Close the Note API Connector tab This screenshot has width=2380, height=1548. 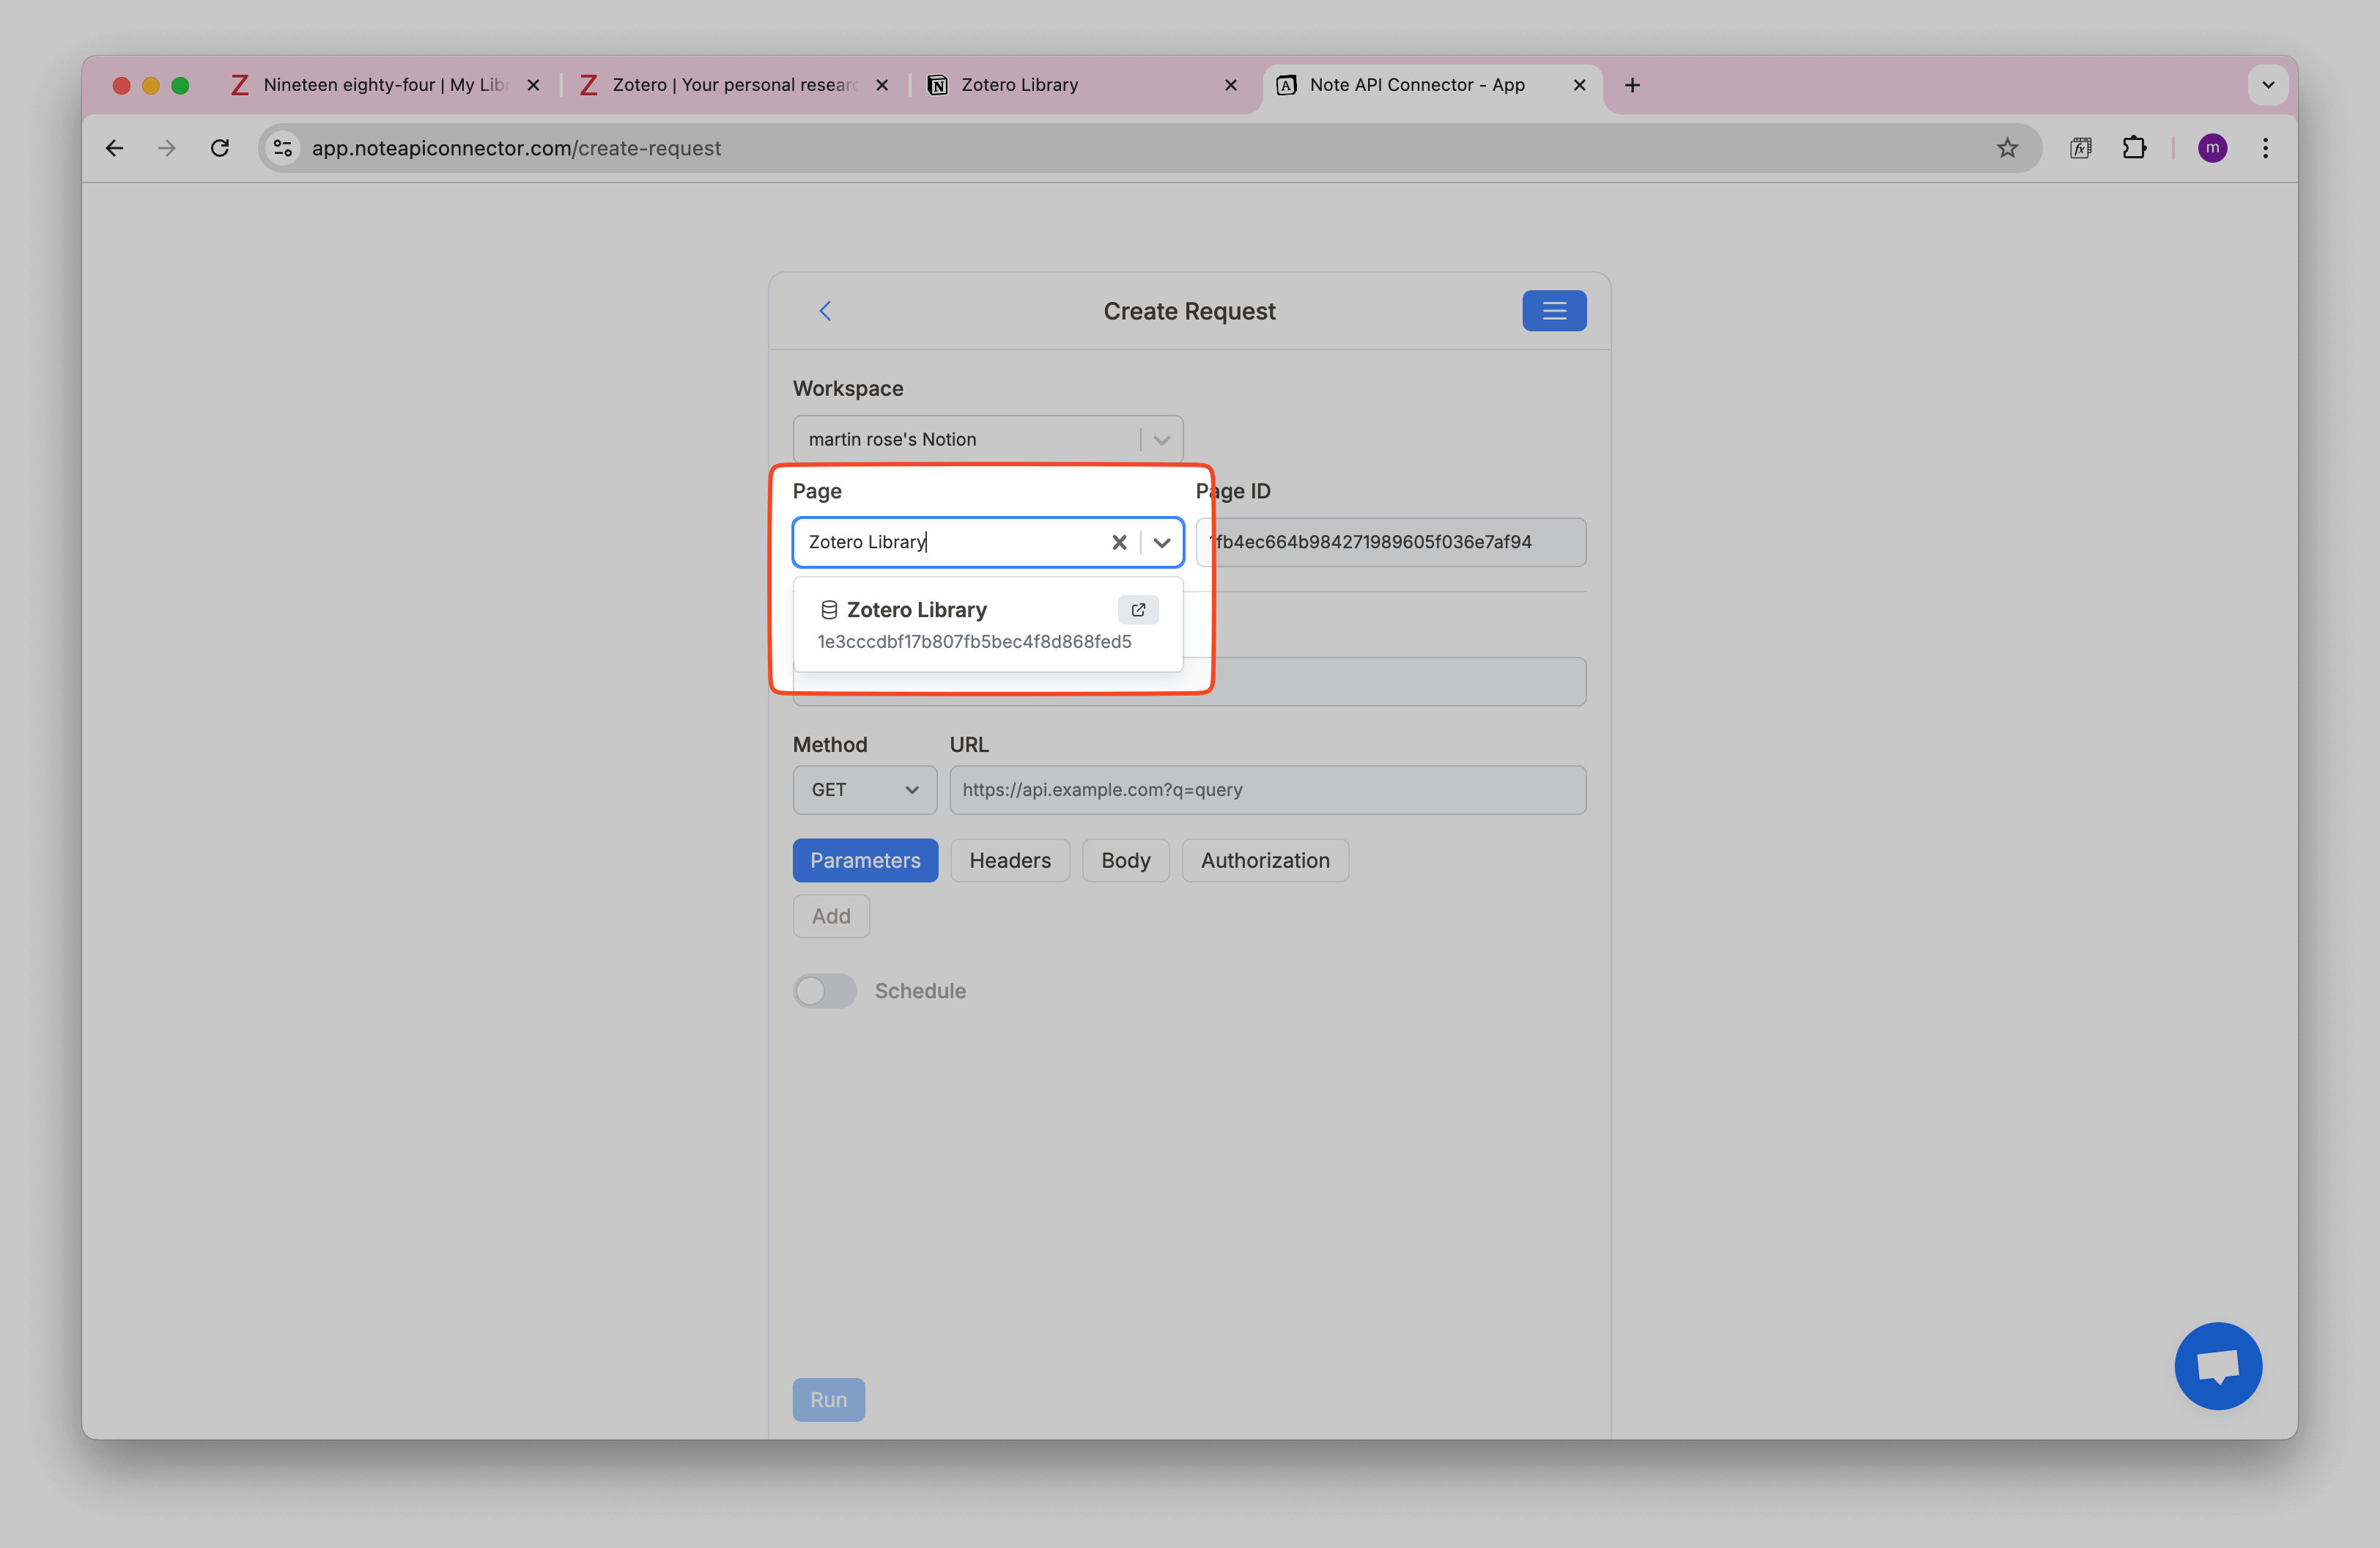[1580, 85]
